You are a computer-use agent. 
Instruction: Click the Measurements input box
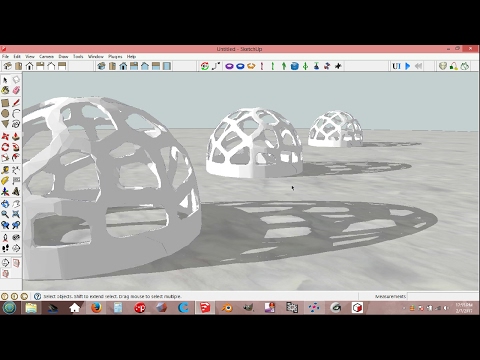point(442,296)
